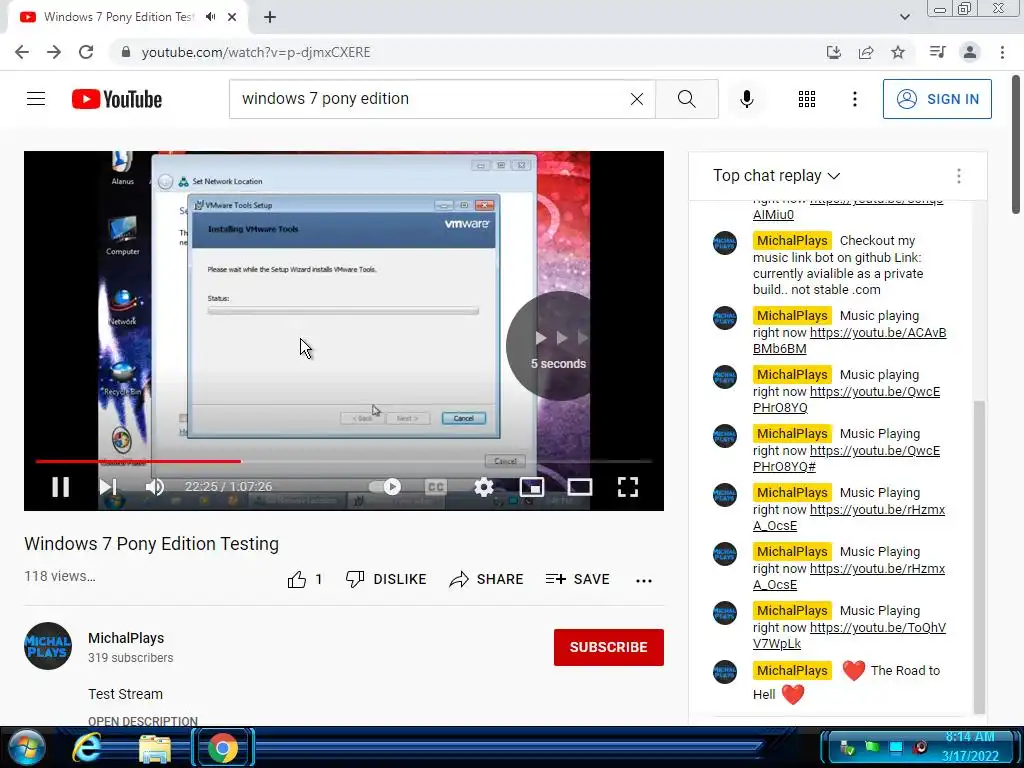Open Chrome profile avatar
The height and width of the screenshot is (768, 1024).
[x=970, y=52]
